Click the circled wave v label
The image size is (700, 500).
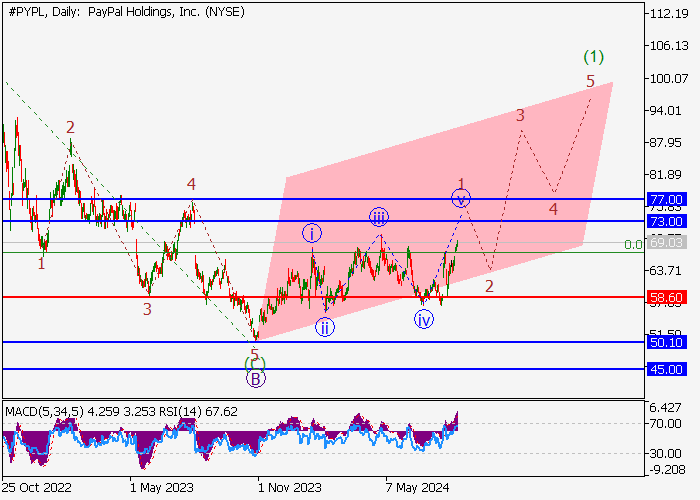point(461,199)
